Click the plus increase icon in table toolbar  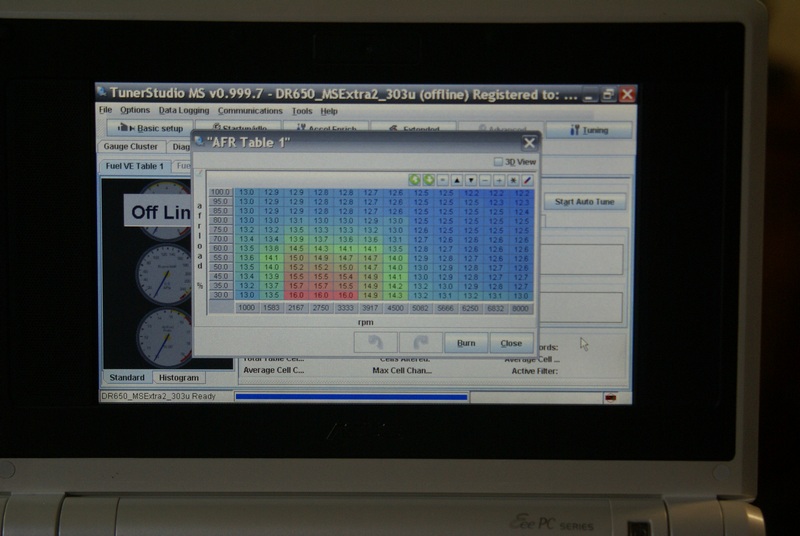[499, 180]
